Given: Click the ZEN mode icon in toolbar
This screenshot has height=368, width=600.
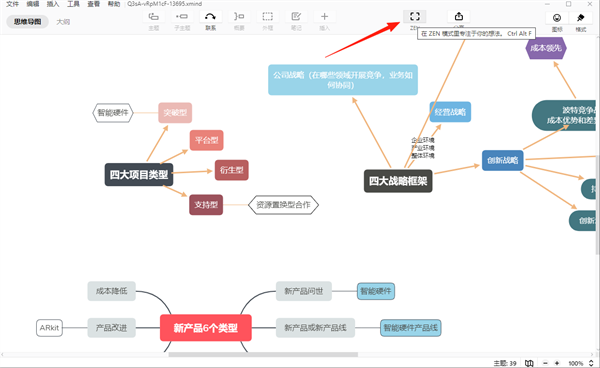Looking at the screenshot, I should pos(415,16).
